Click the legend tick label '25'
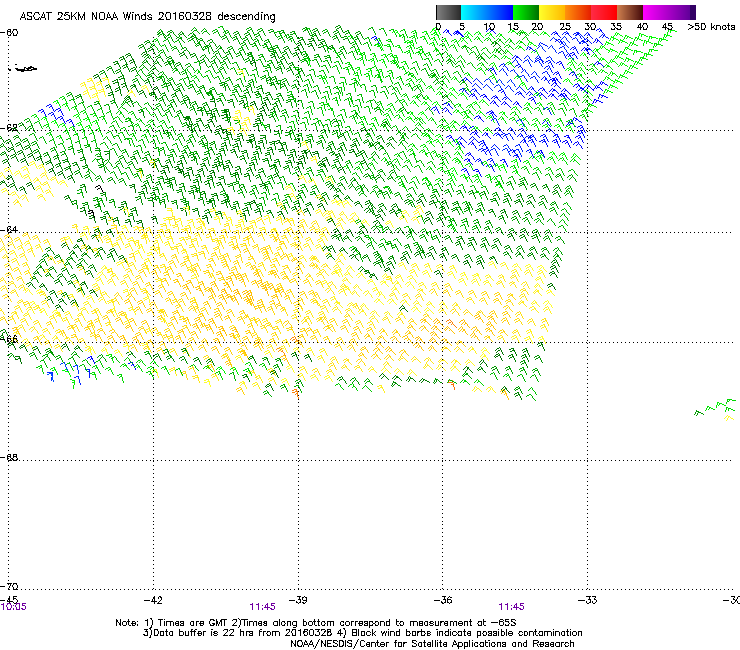This screenshot has height=650, width=740. pos(565,27)
